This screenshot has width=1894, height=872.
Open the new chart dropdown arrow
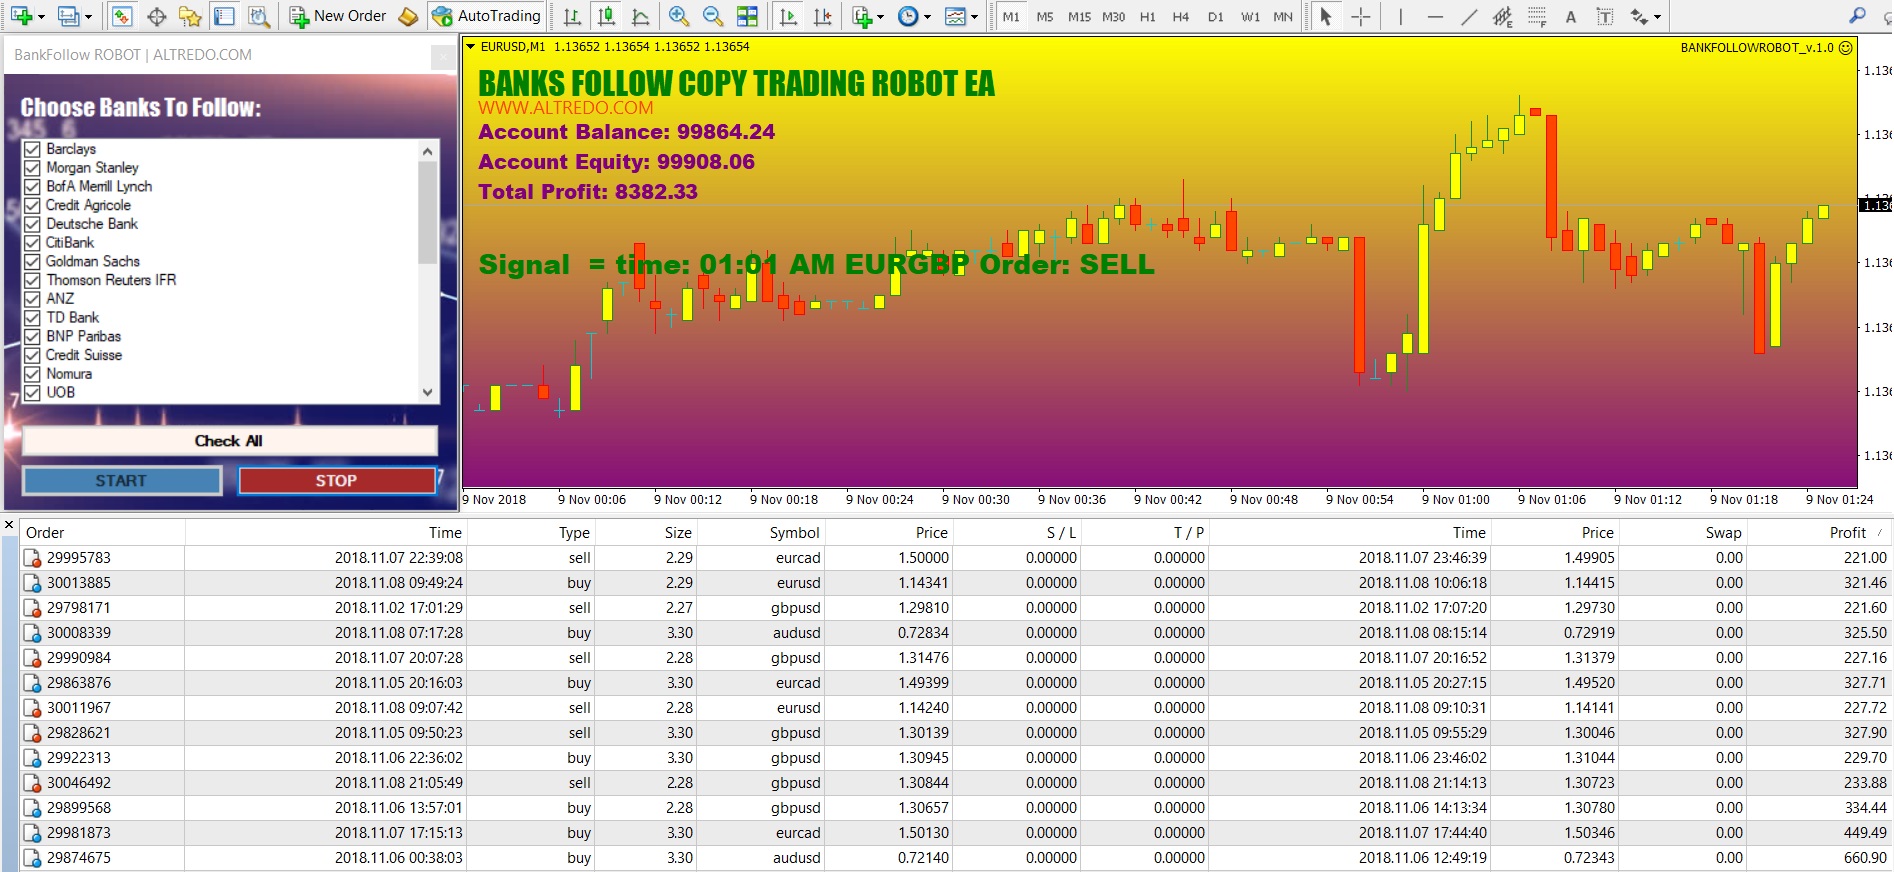40,16
